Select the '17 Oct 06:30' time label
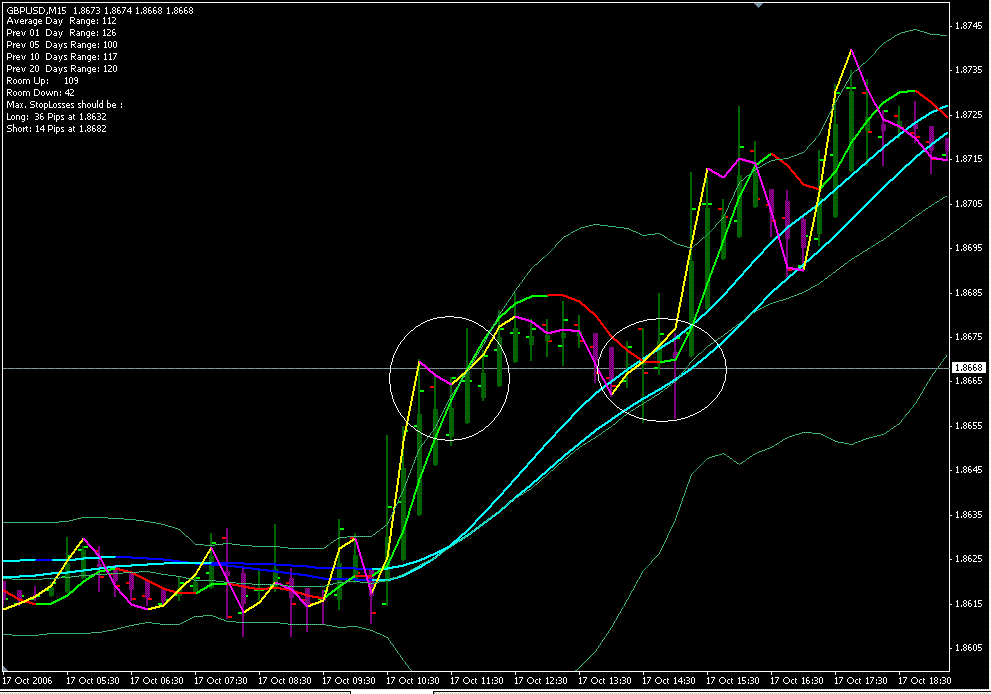The height and width of the screenshot is (694, 991). [x=157, y=681]
